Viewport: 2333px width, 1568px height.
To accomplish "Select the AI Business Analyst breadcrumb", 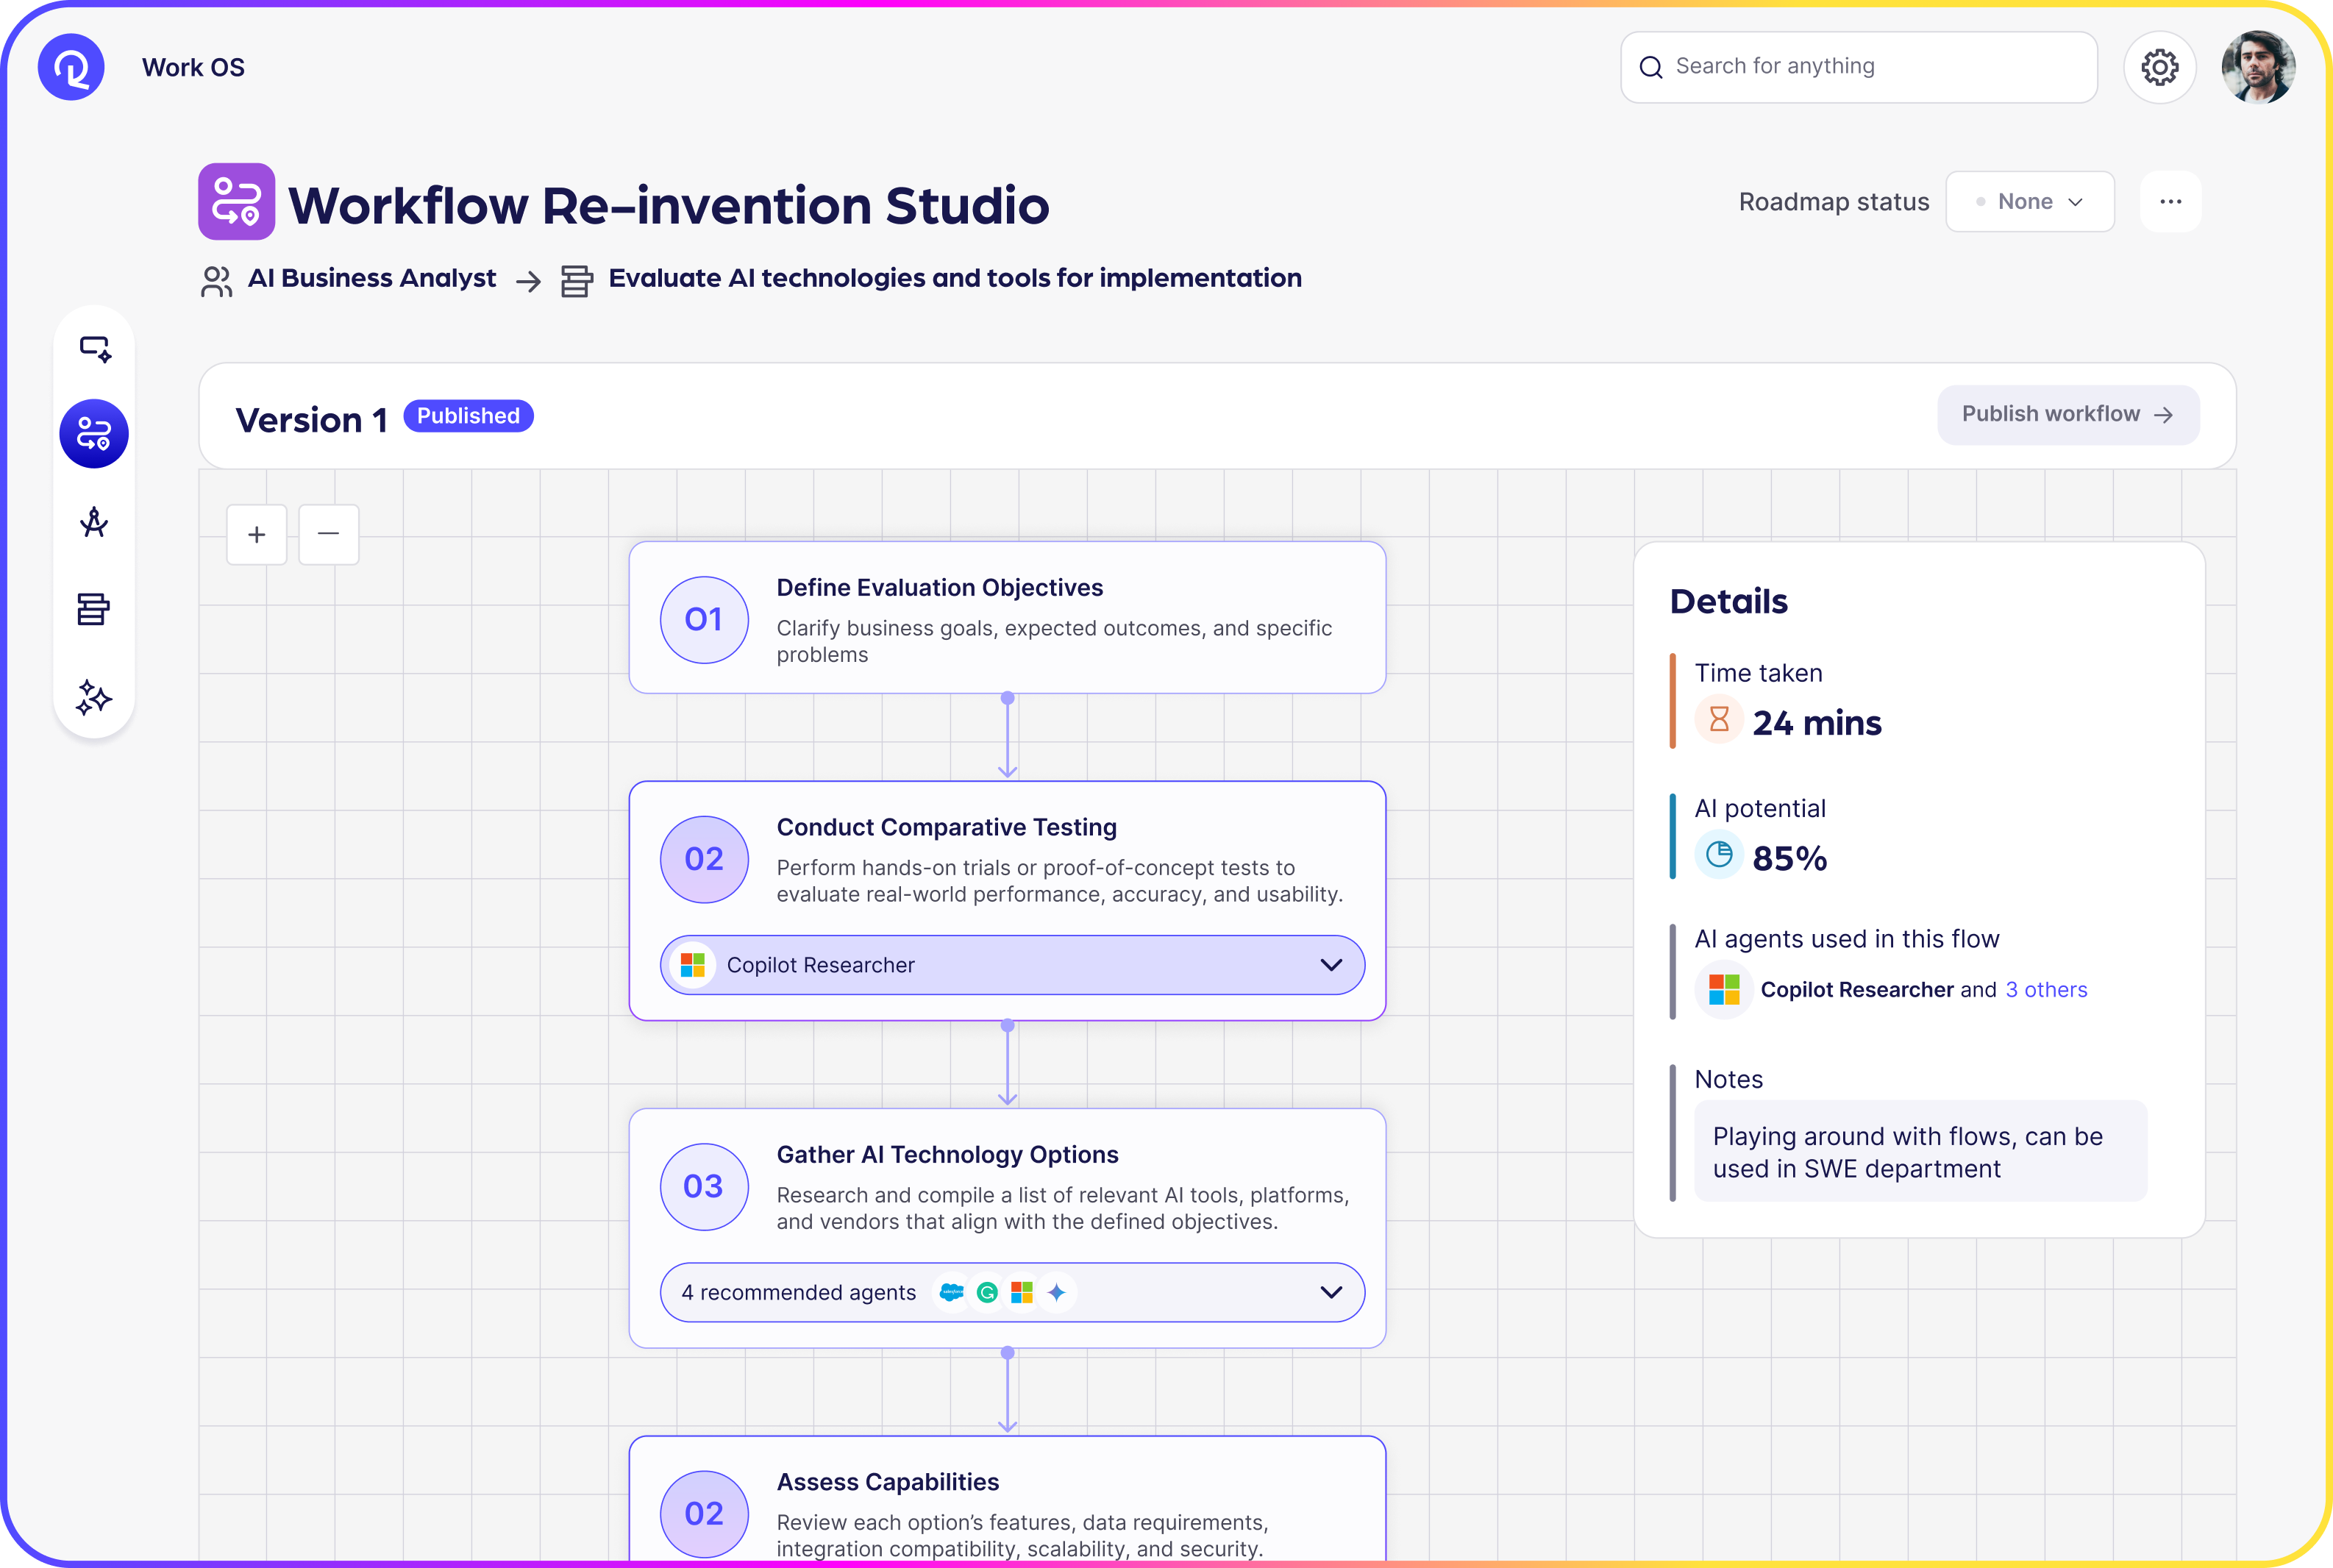I will click(372, 278).
